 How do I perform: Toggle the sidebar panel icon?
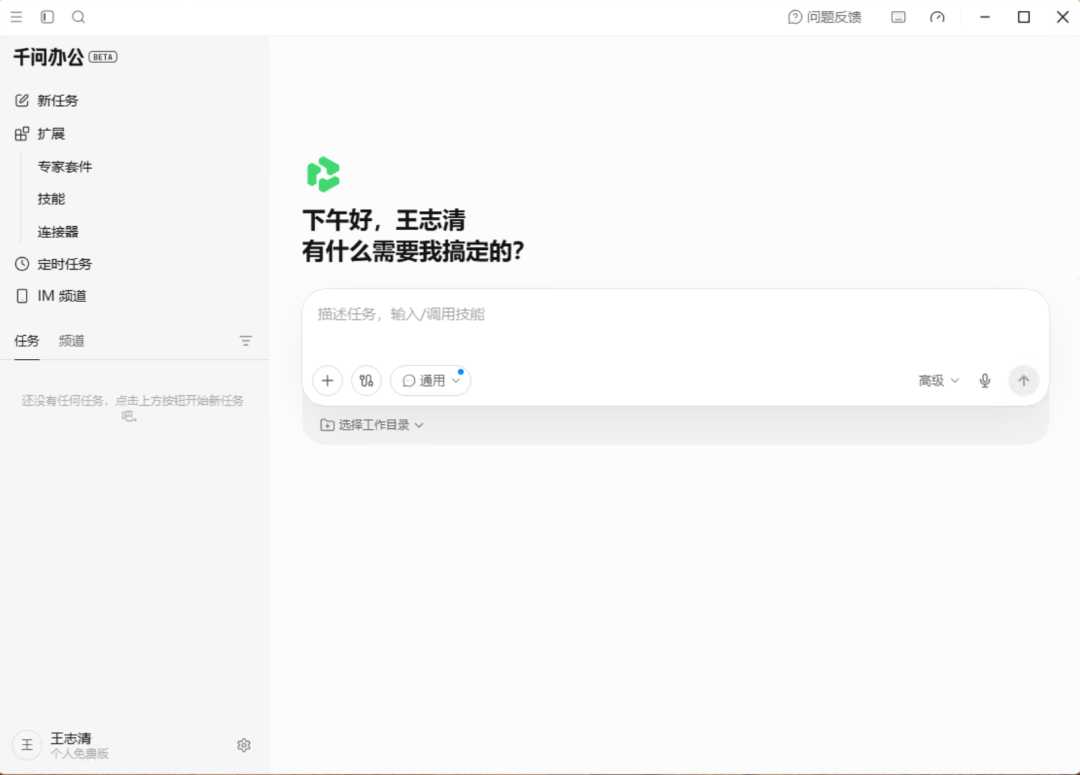[48, 17]
